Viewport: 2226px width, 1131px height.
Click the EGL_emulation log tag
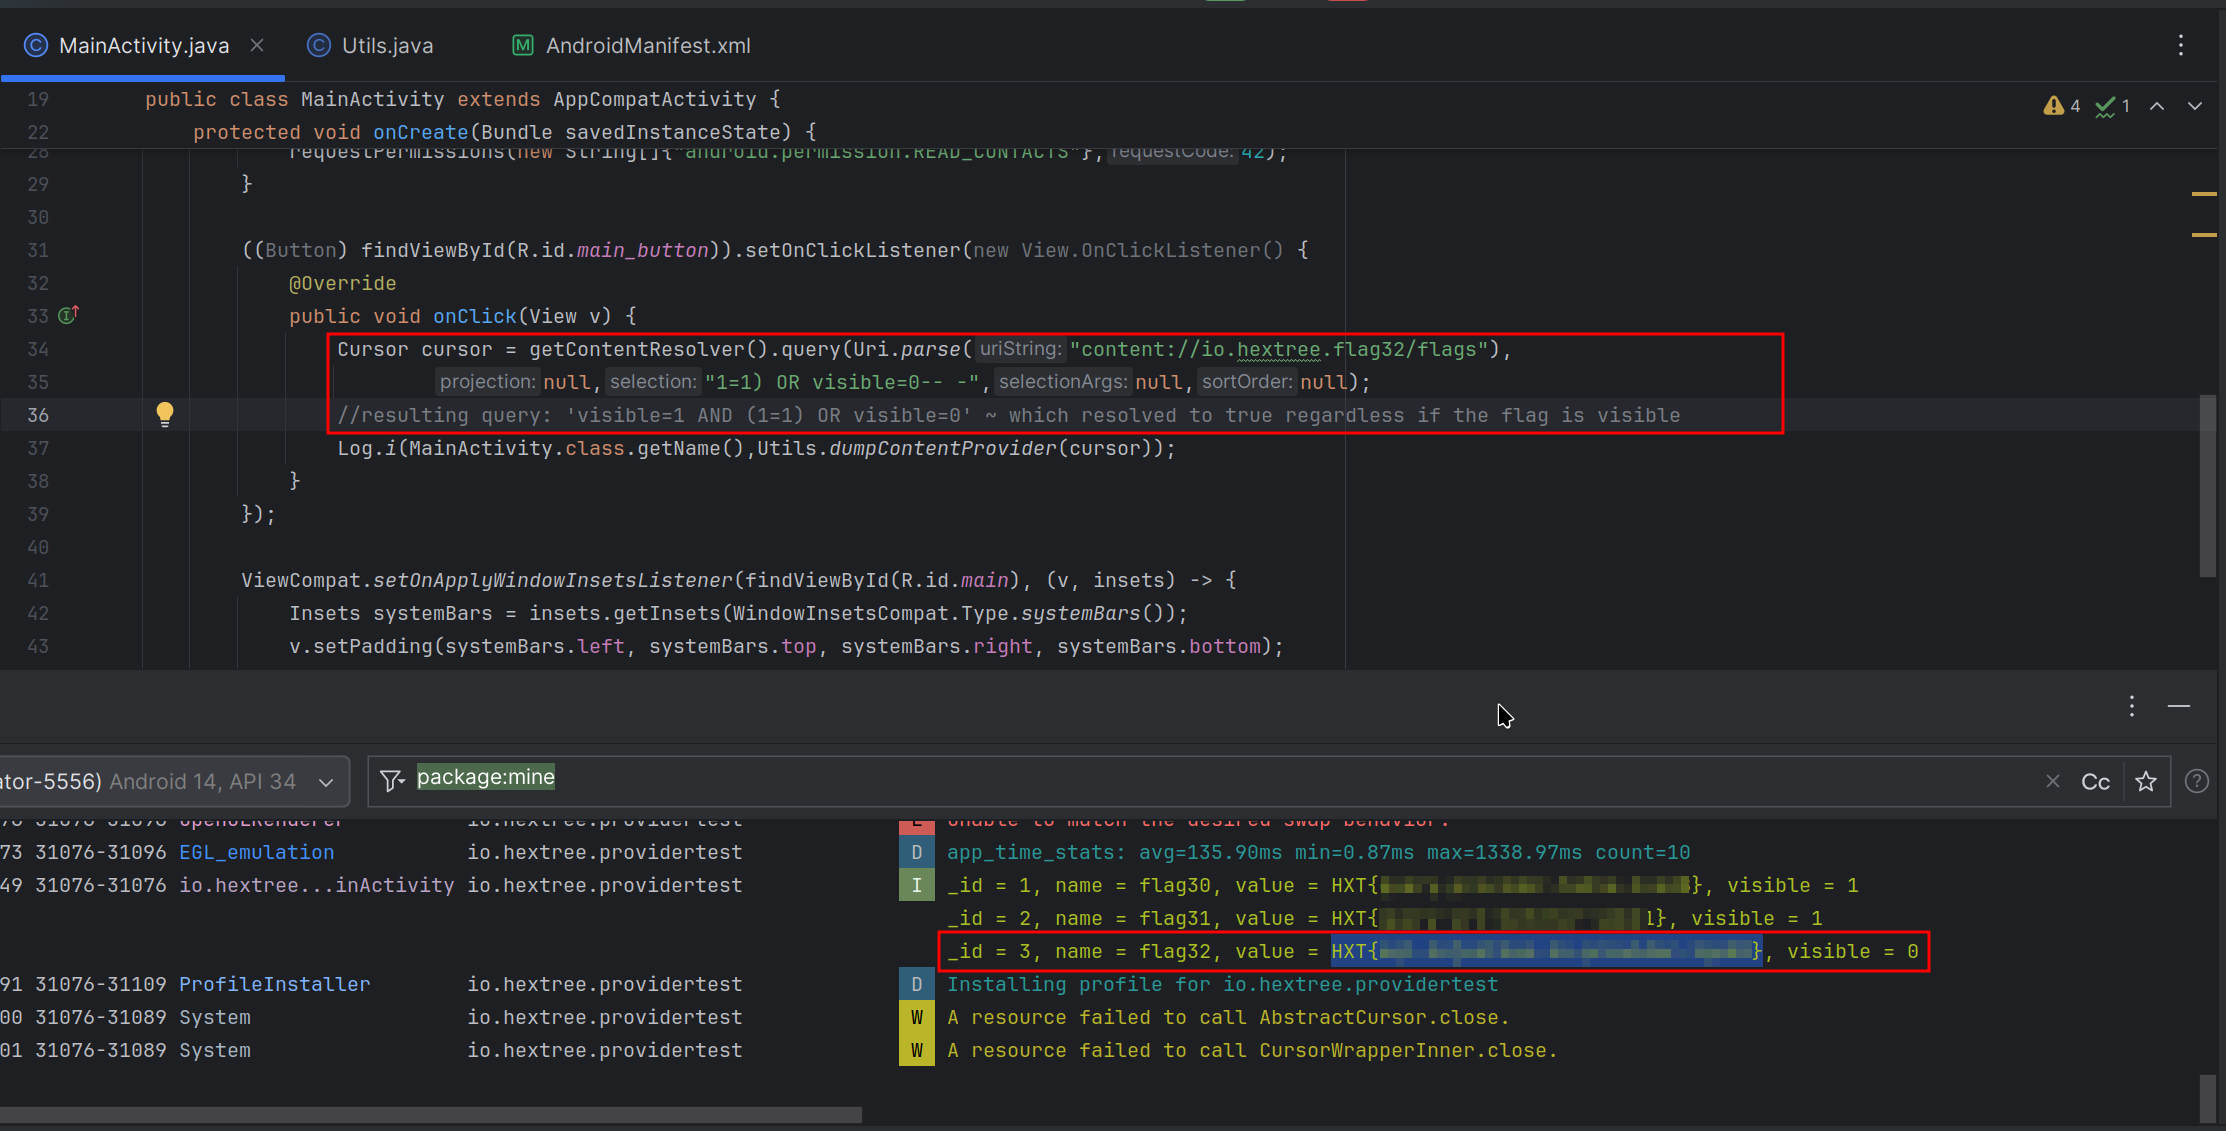tap(257, 853)
